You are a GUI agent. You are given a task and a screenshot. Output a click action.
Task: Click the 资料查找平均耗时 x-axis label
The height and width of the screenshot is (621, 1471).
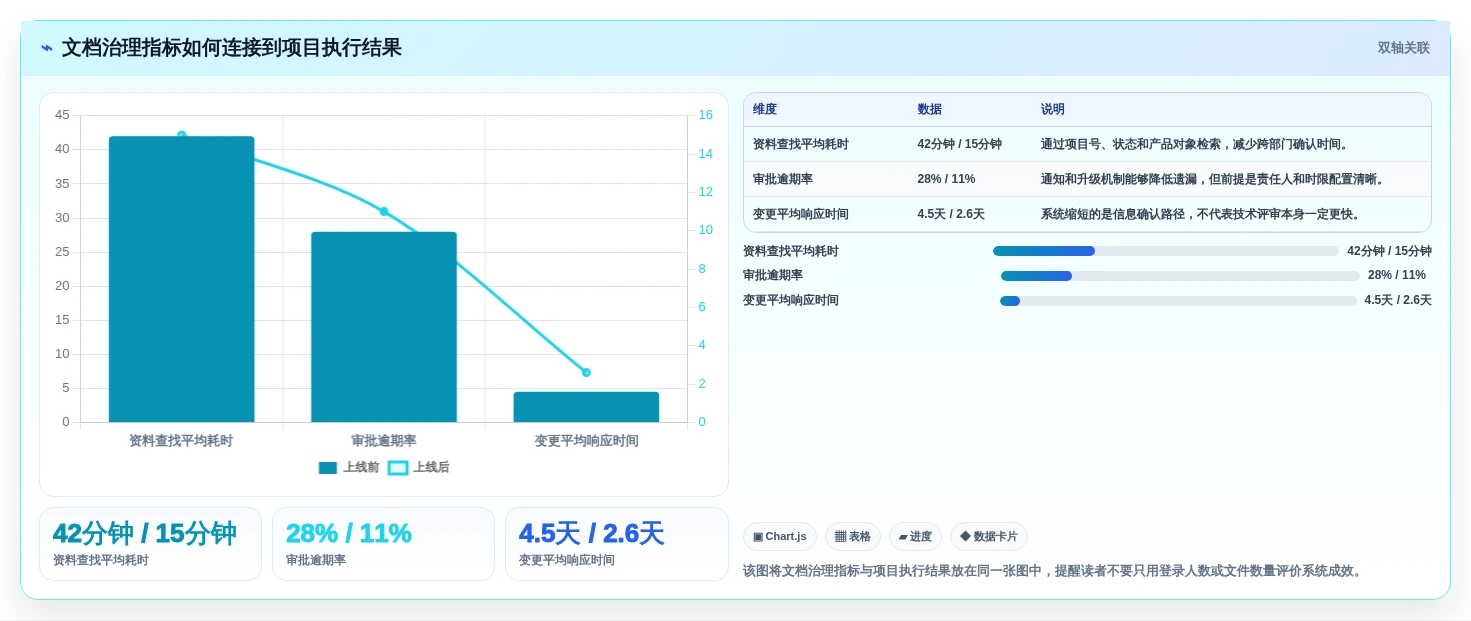click(181, 441)
